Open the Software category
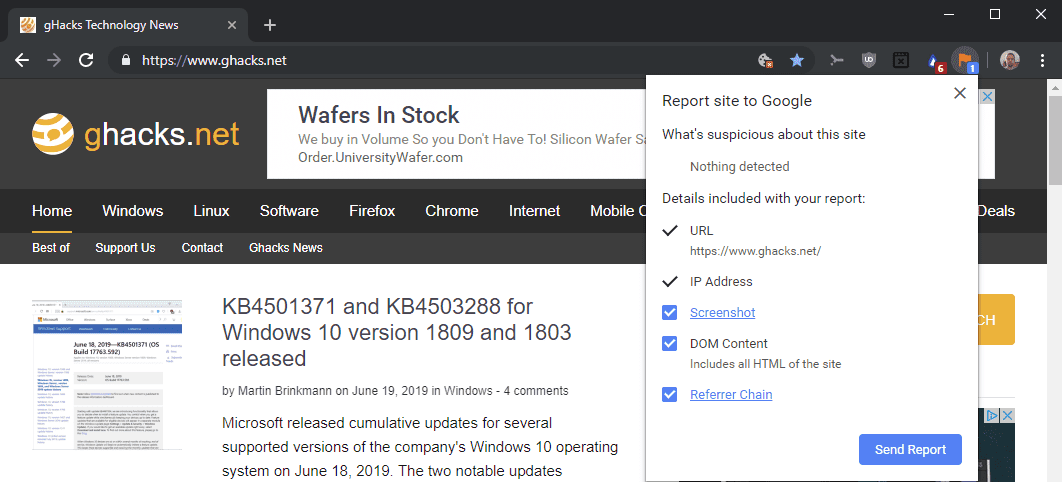Viewport: 1062px width, 482px height. point(289,211)
